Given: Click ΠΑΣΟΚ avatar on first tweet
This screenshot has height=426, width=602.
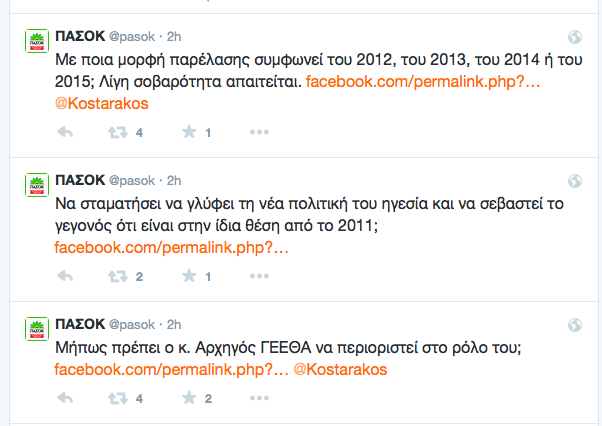Looking at the screenshot, I should point(37,41).
